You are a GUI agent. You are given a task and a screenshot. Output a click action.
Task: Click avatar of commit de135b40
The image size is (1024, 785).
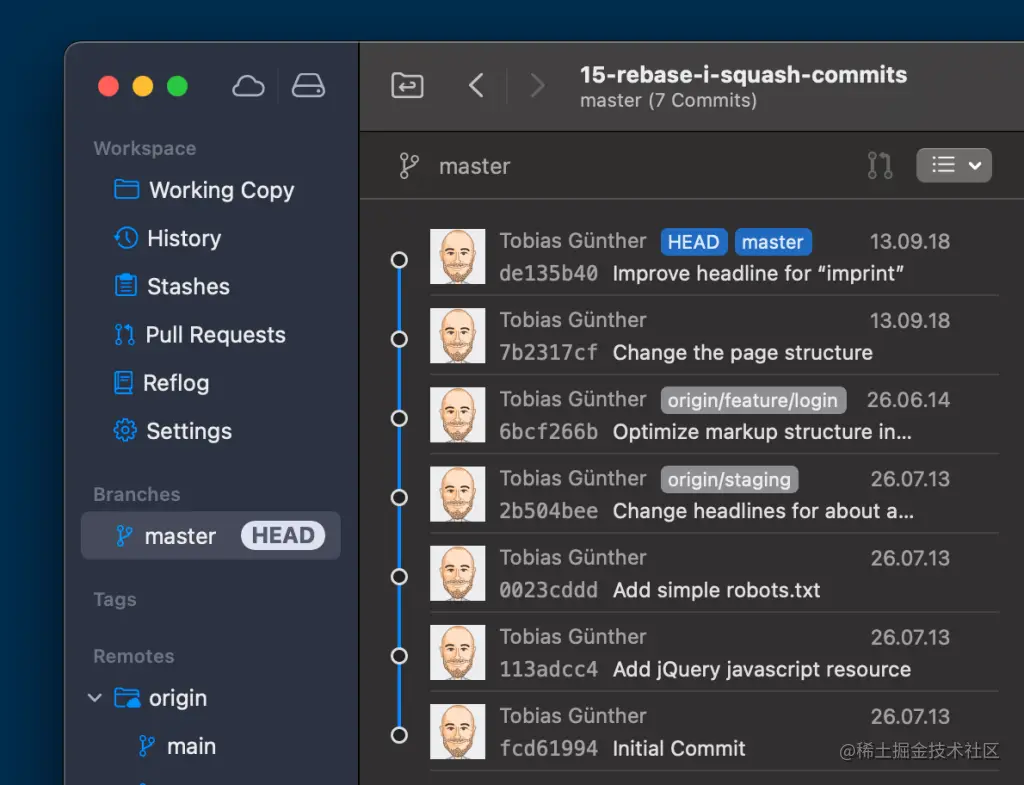(x=457, y=256)
